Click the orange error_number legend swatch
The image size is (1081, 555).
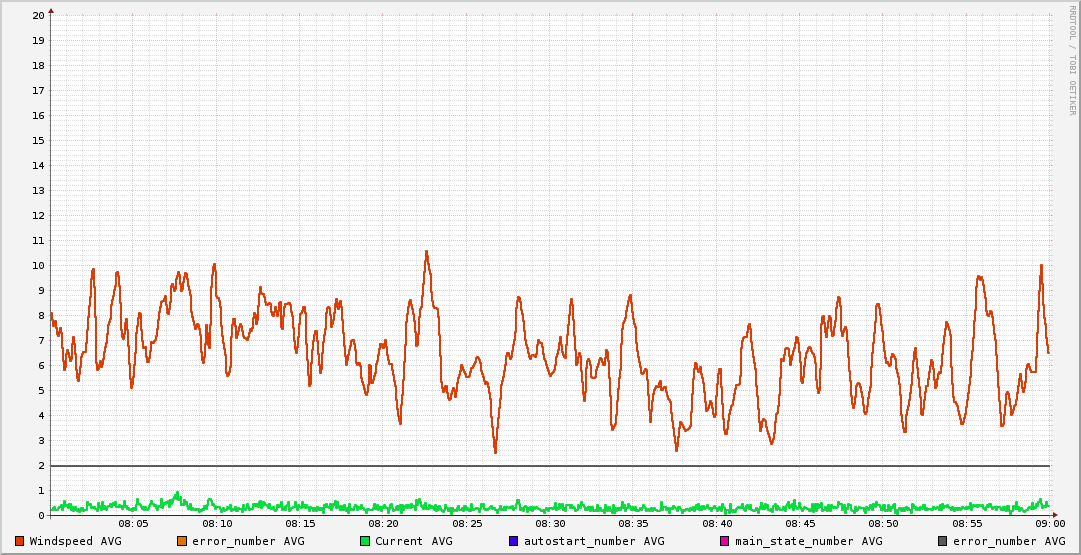(x=181, y=541)
